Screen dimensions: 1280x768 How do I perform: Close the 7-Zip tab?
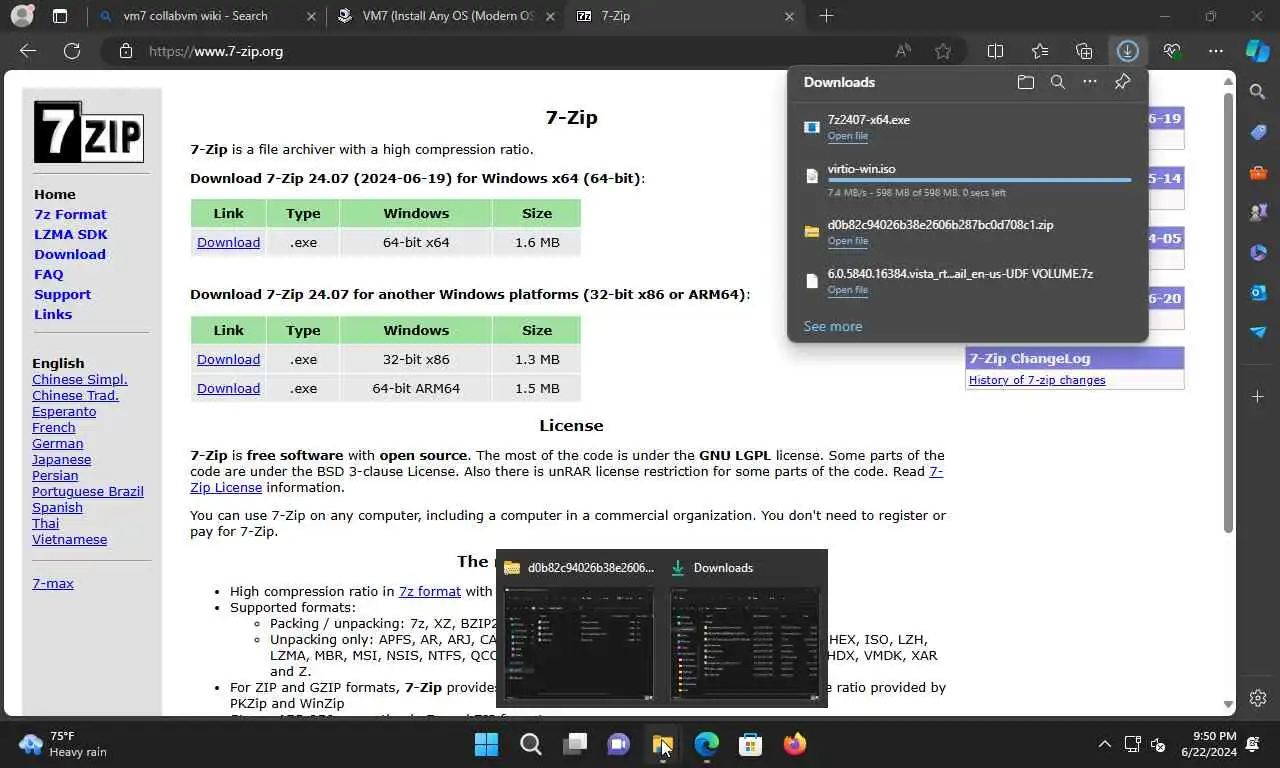click(790, 16)
